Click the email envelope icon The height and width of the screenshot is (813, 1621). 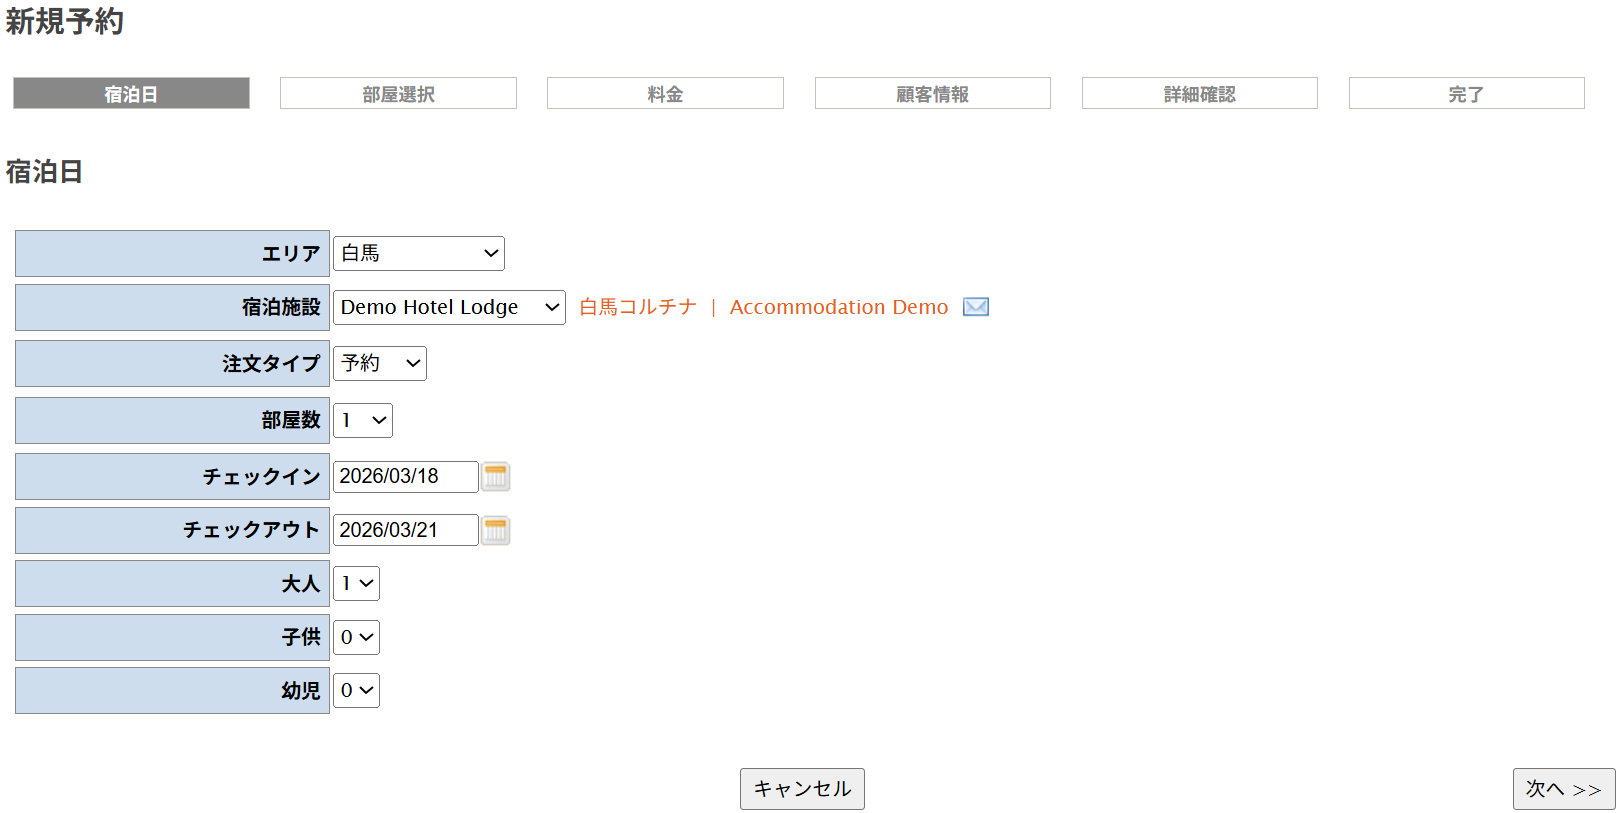coord(975,307)
